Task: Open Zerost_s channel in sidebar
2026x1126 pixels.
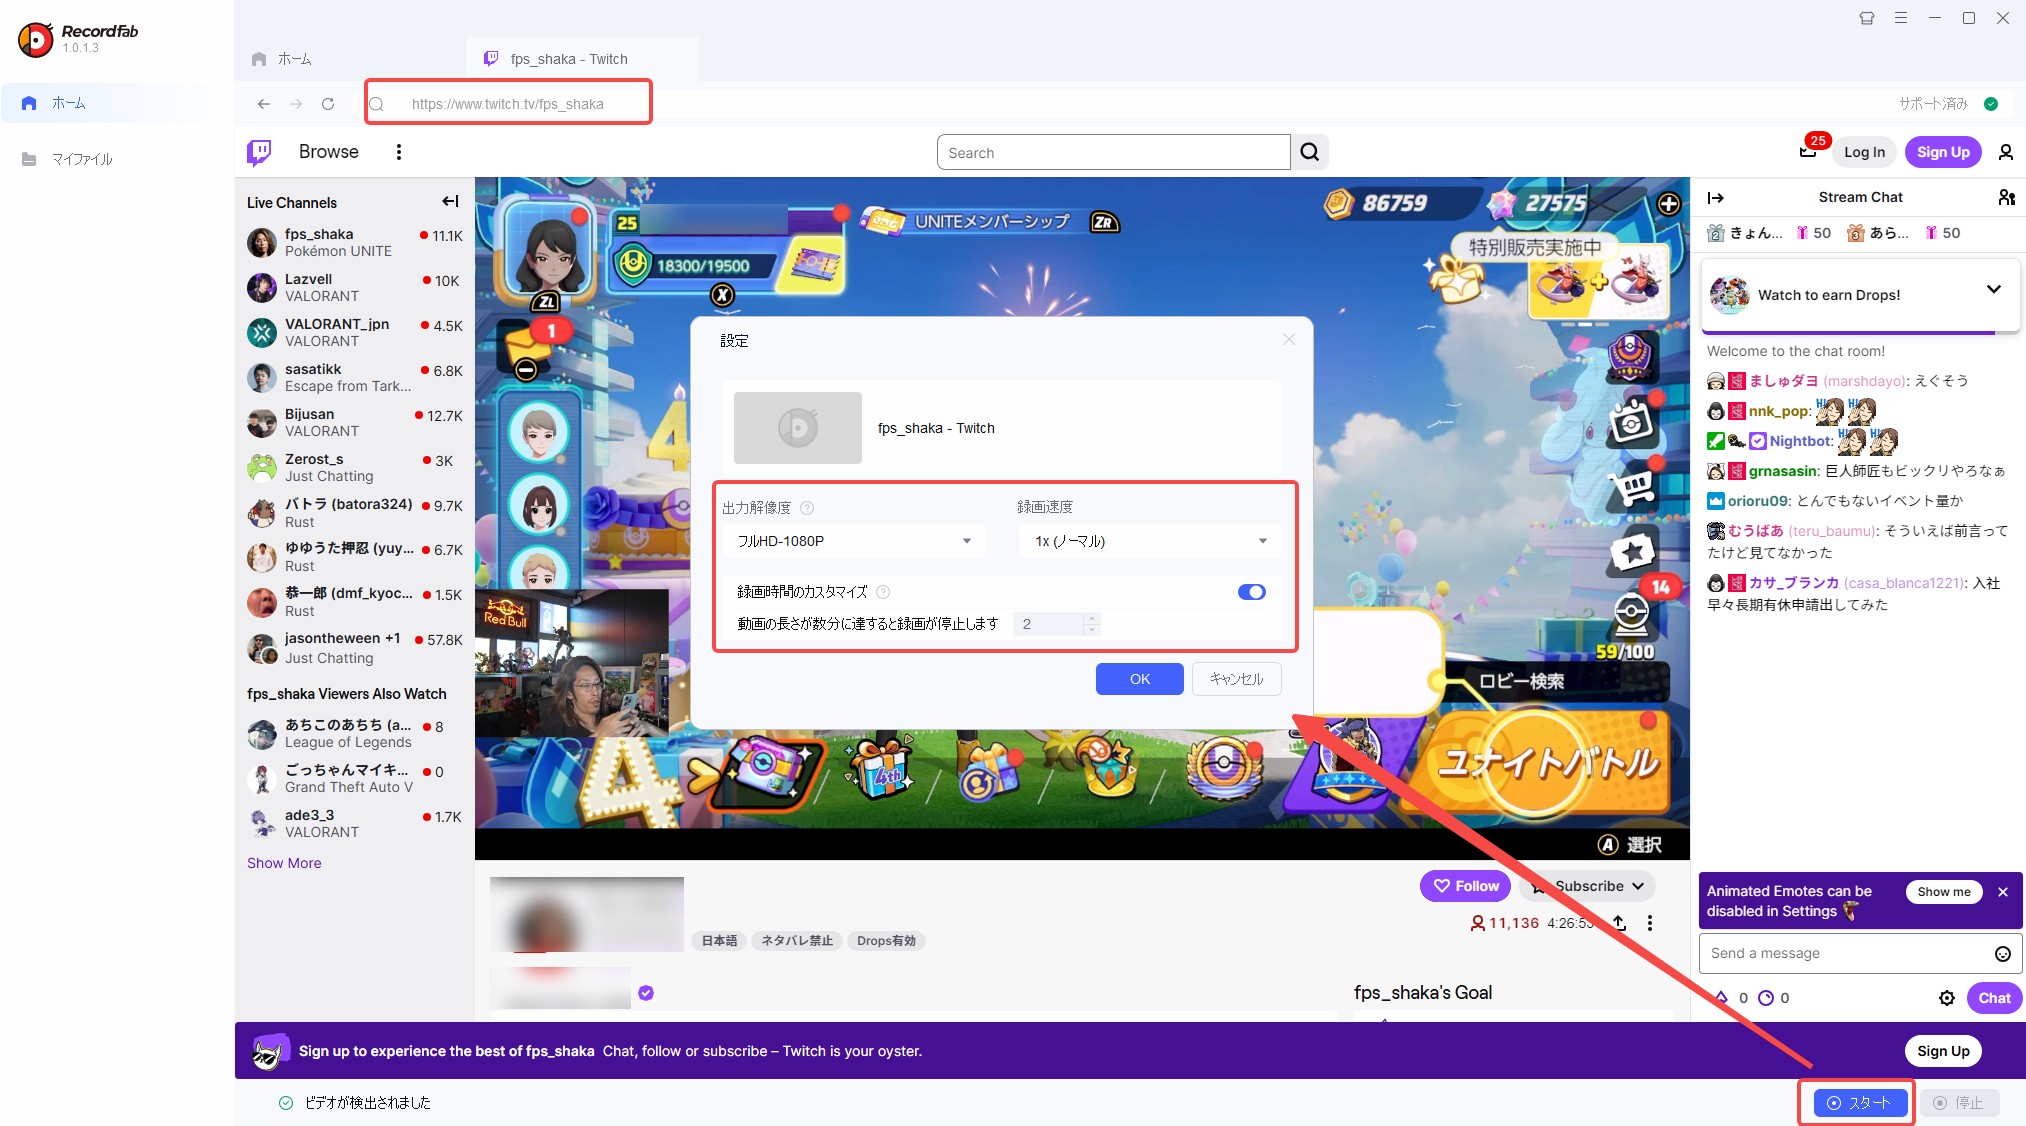Action: click(355, 468)
